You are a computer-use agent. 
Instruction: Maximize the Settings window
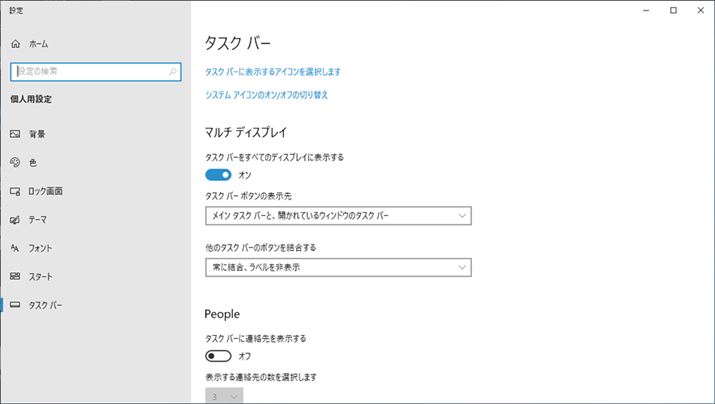point(673,10)
